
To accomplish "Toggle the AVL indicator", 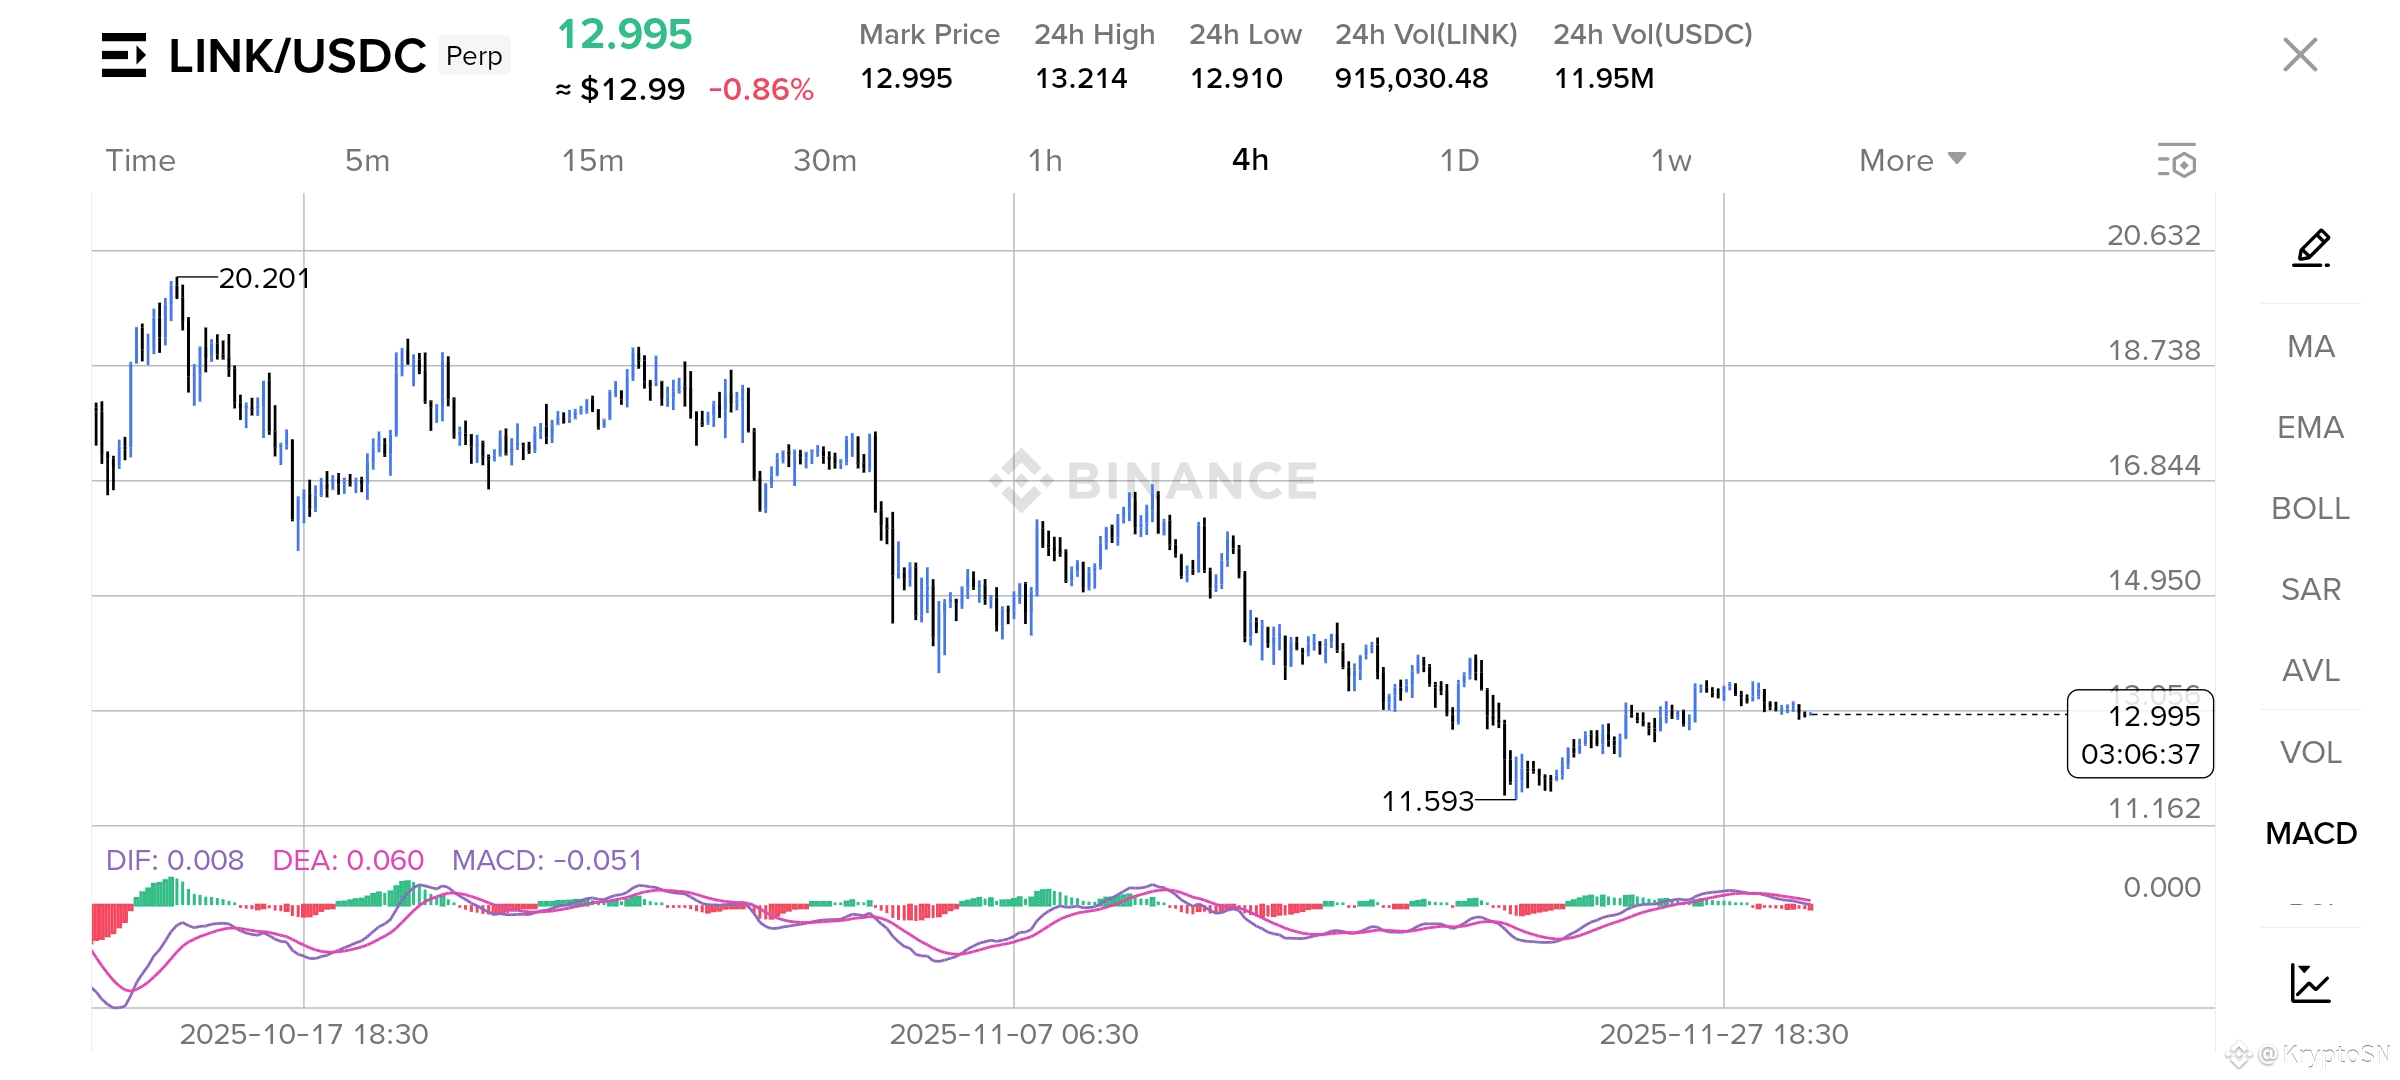I will click(2311, 670).
